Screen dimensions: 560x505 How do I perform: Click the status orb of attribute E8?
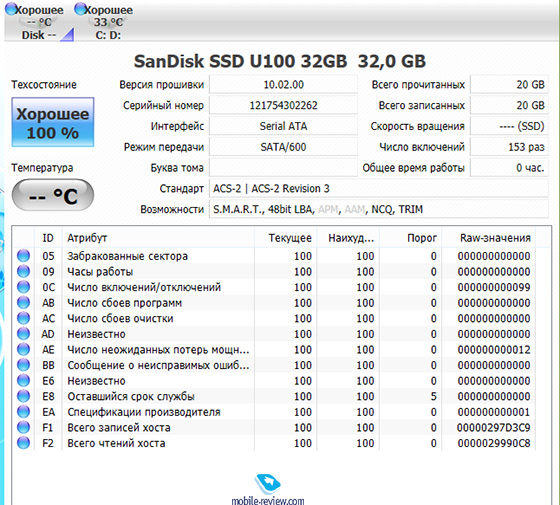point(24,396)
